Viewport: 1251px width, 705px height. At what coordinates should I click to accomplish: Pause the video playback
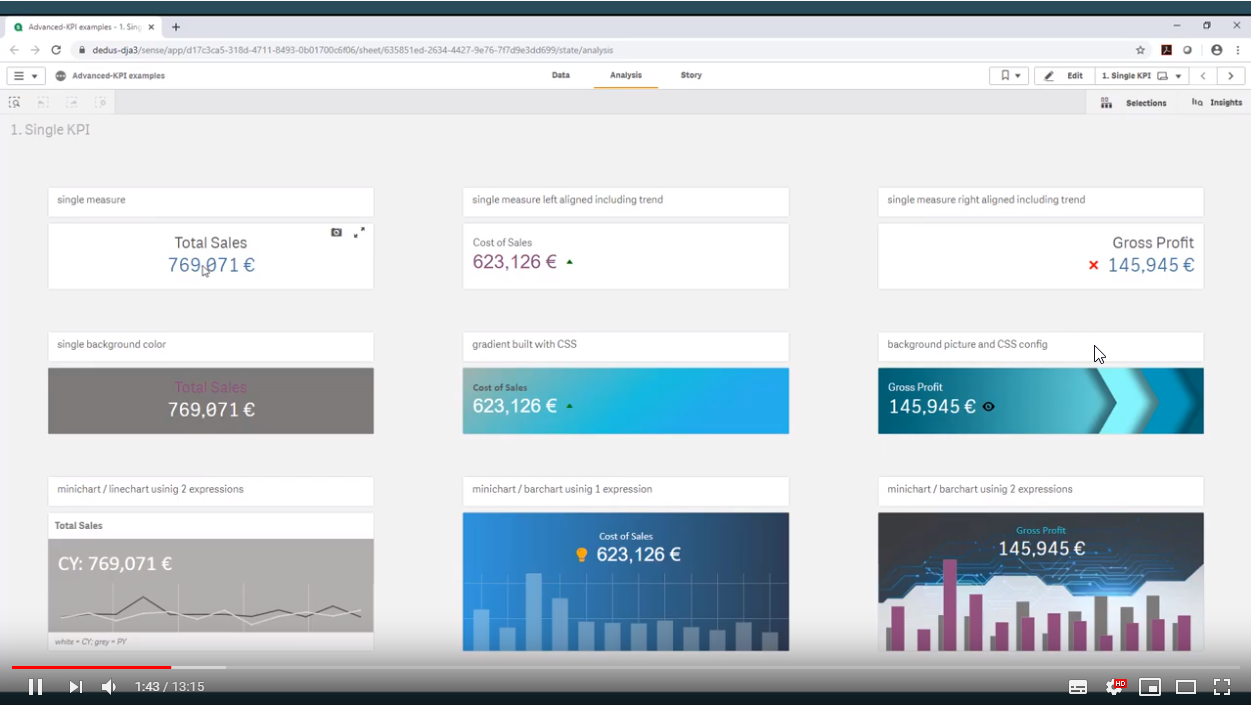pos(35,687)
